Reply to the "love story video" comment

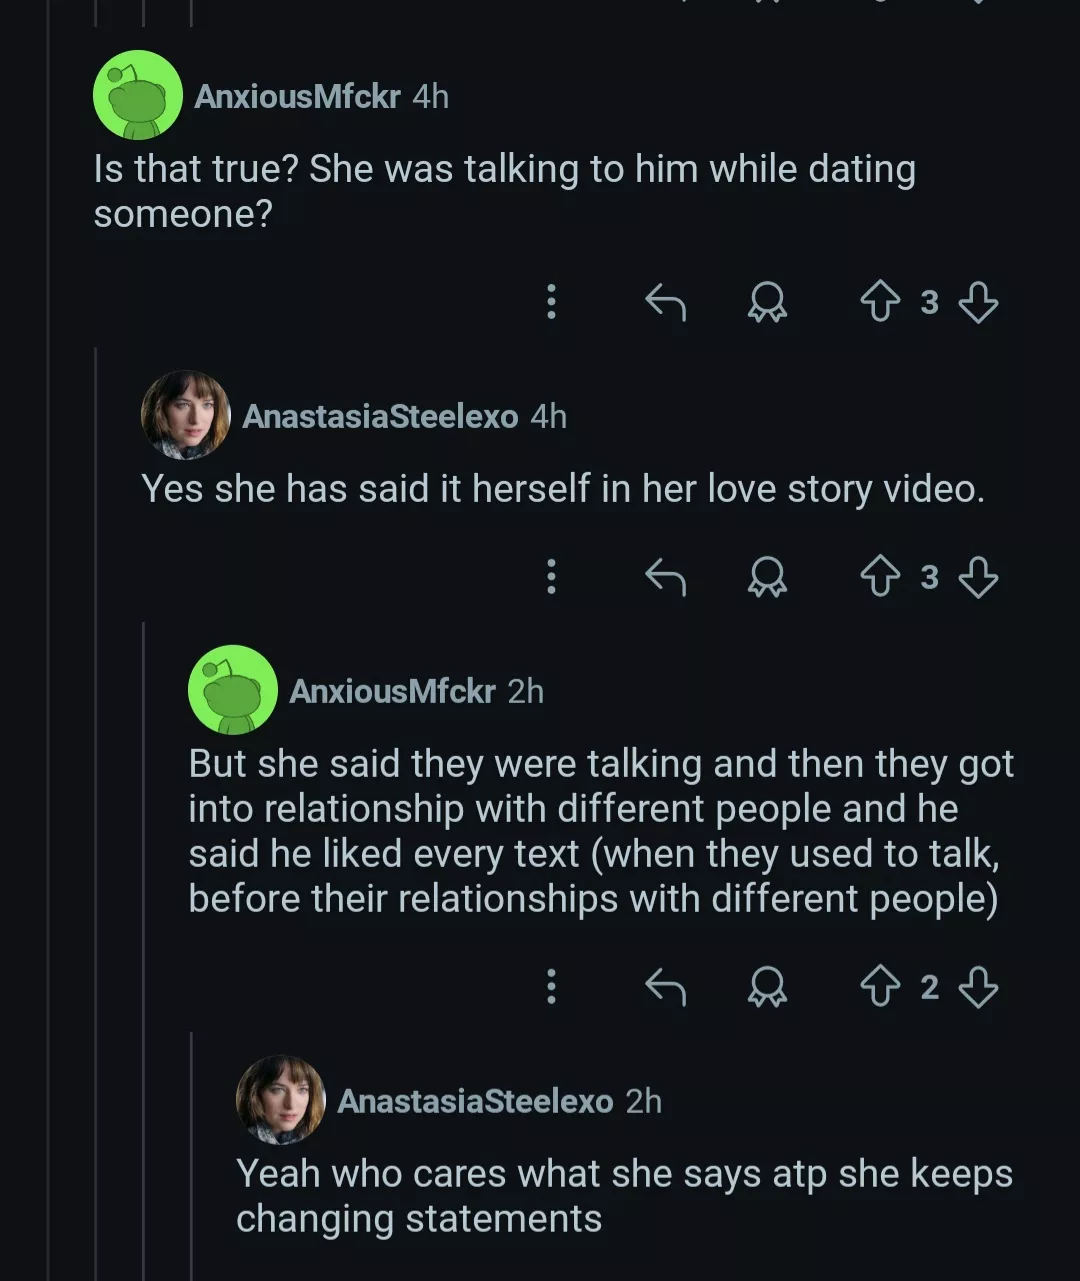coord(665,577)
